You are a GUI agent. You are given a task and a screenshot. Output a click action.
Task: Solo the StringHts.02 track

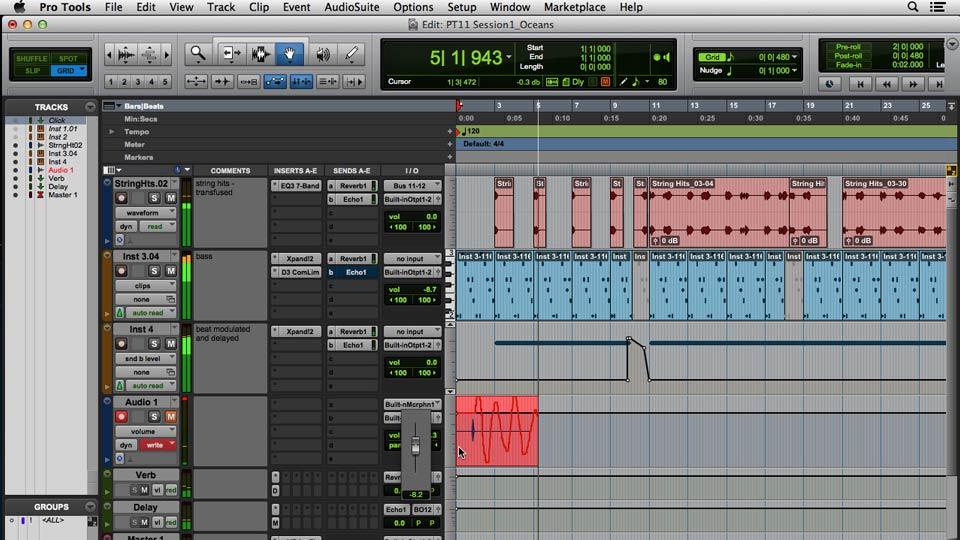(x=154, y=198)
